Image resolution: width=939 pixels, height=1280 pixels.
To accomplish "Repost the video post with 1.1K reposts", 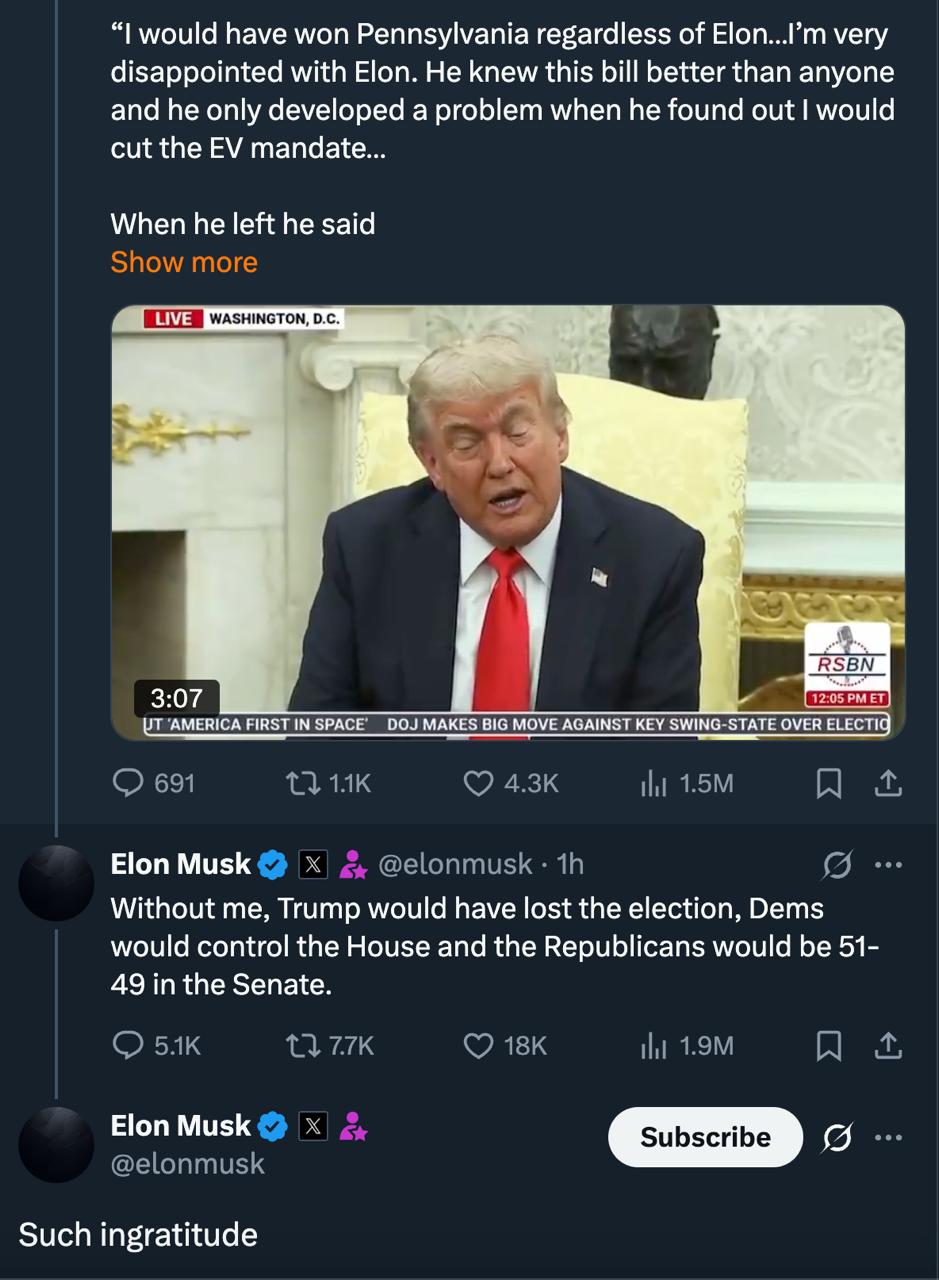I will (329, 783).
